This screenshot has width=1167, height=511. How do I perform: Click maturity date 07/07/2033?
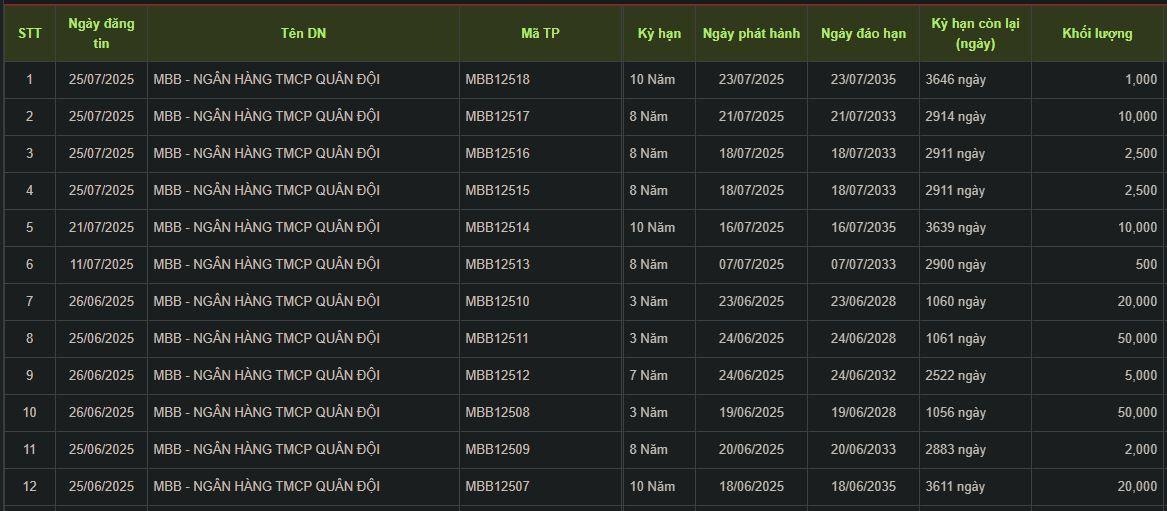863,265
